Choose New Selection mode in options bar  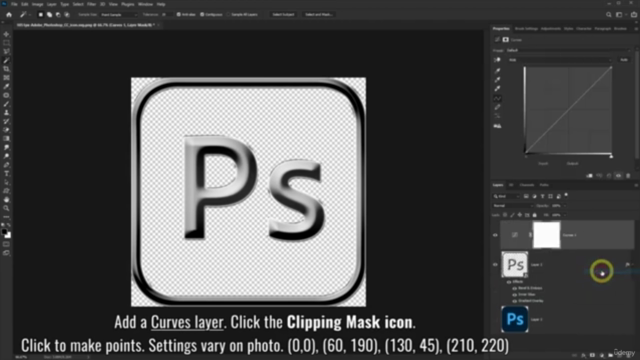tap(40, 15)
